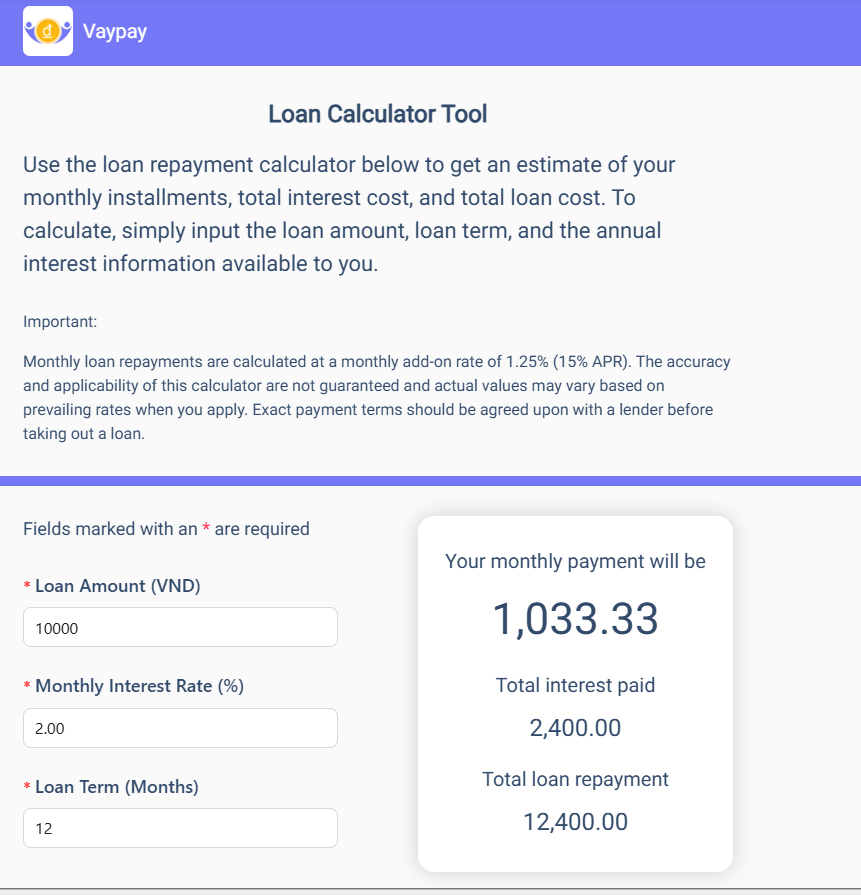
Task: Click the Monthly Interest Rate (%) label
Action: coord(139,686)
